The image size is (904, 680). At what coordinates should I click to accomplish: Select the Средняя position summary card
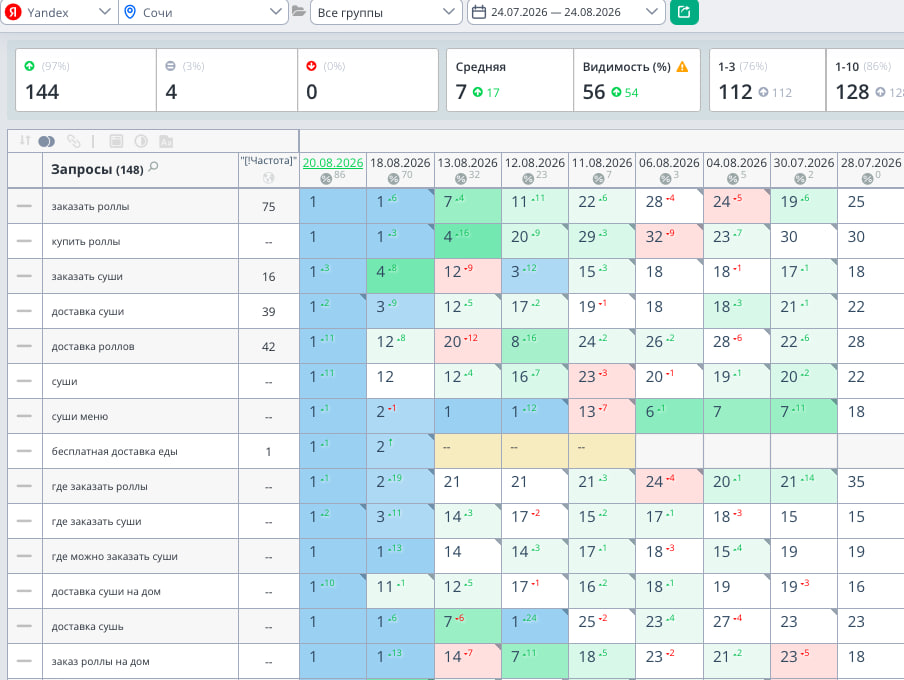[510, 80]
